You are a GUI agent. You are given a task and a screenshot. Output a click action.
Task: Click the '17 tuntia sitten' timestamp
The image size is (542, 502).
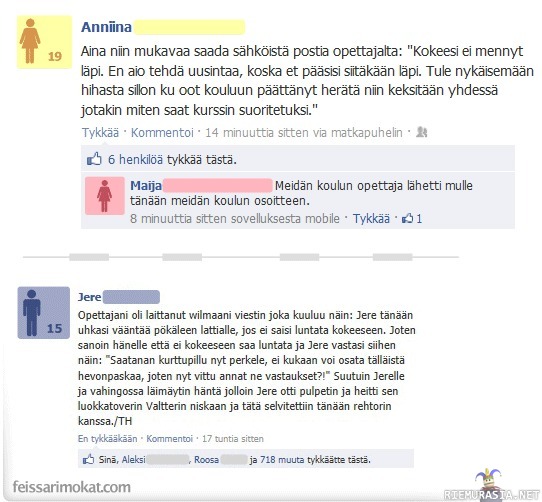pos(233,439)
